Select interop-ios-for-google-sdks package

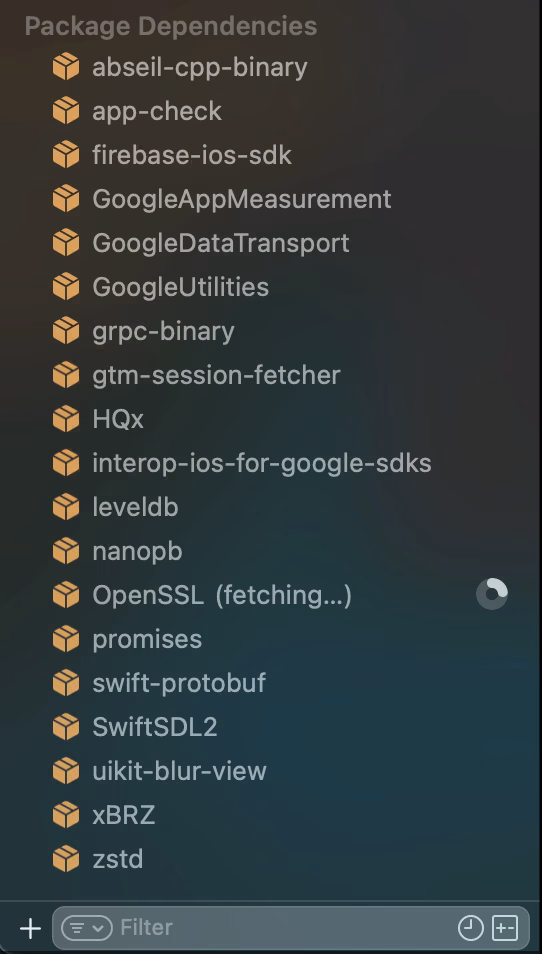(x=271, y=463)
